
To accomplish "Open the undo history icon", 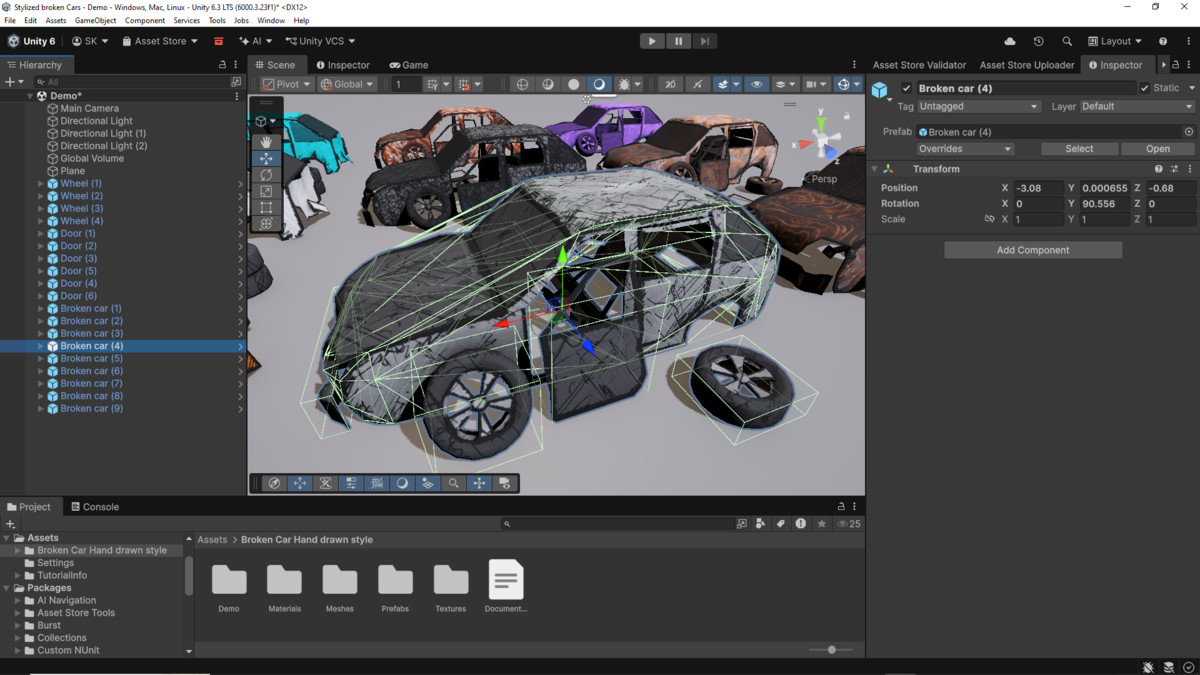I will click(1038, 41).
